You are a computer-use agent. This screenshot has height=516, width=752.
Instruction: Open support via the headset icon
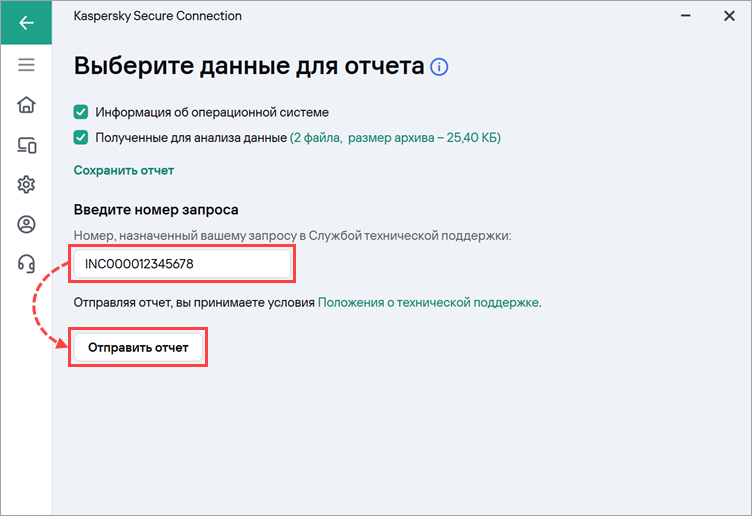coord(26,264)
